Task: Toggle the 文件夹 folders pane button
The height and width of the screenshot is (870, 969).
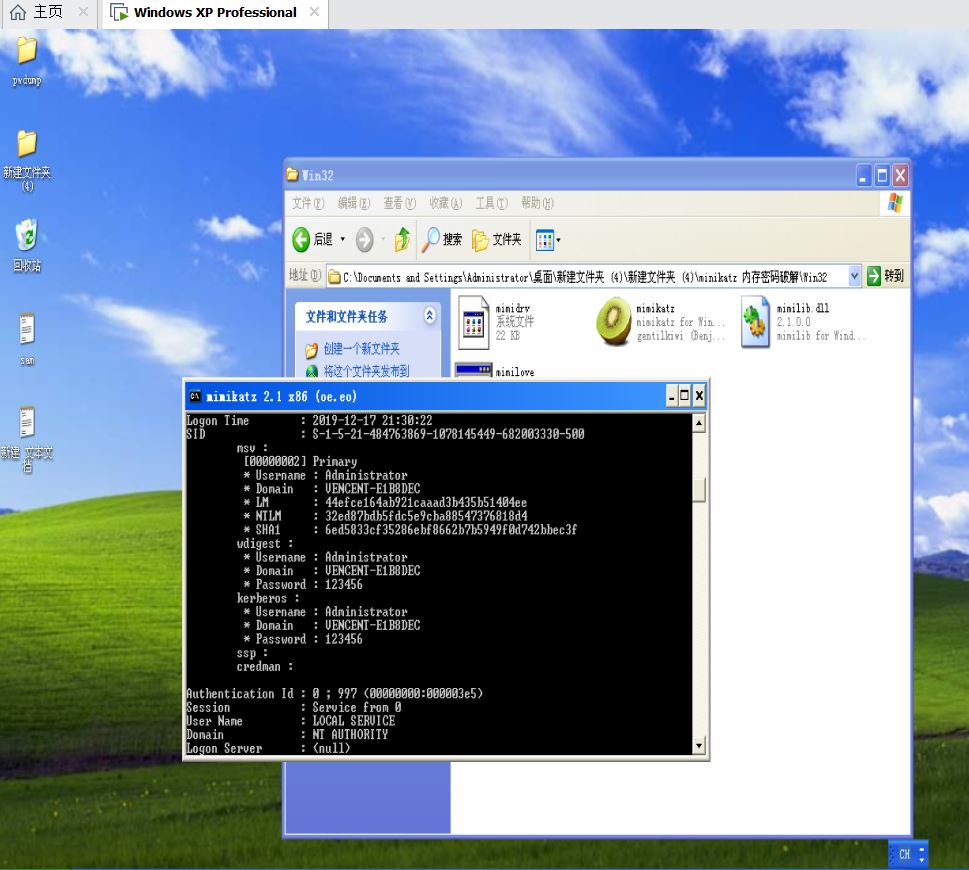Action: pos(496,240)
